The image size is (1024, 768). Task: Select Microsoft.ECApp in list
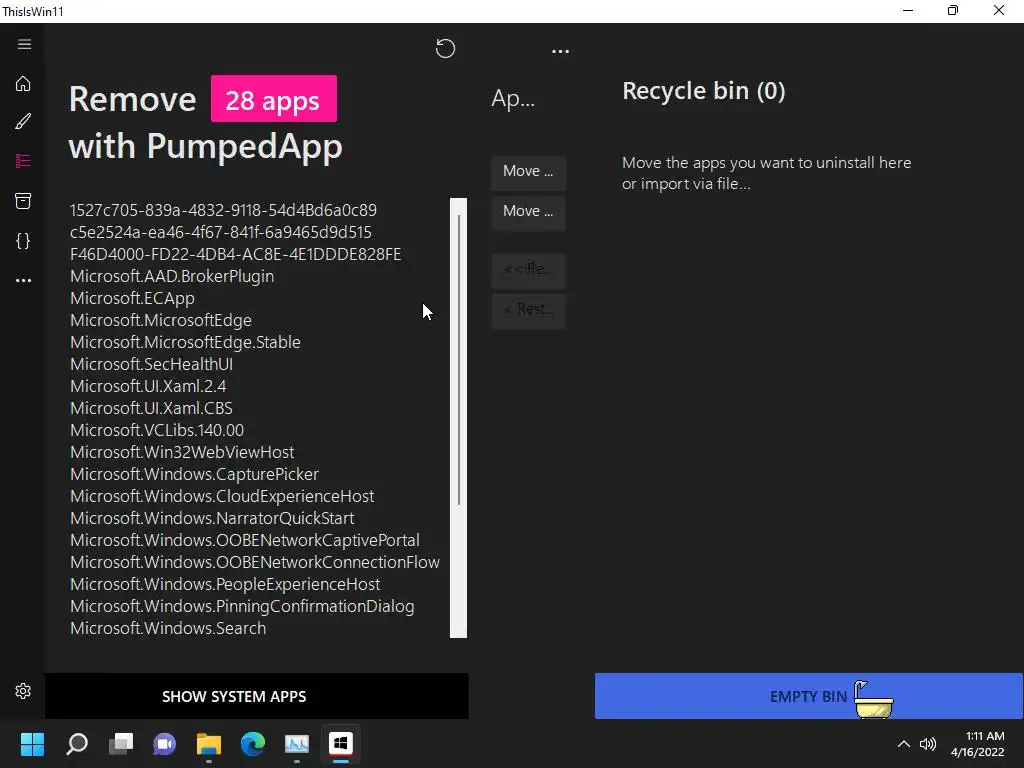(132, 298)
